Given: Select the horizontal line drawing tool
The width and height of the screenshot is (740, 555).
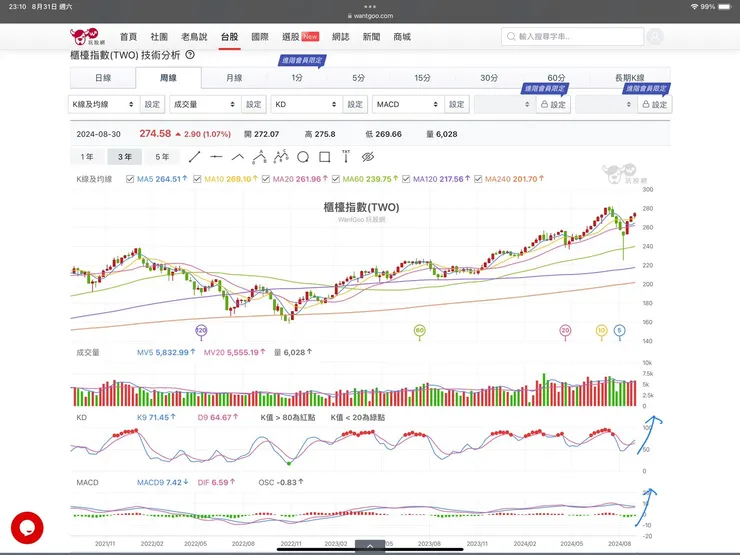Looking at the screenshot, I should (216, 157).
